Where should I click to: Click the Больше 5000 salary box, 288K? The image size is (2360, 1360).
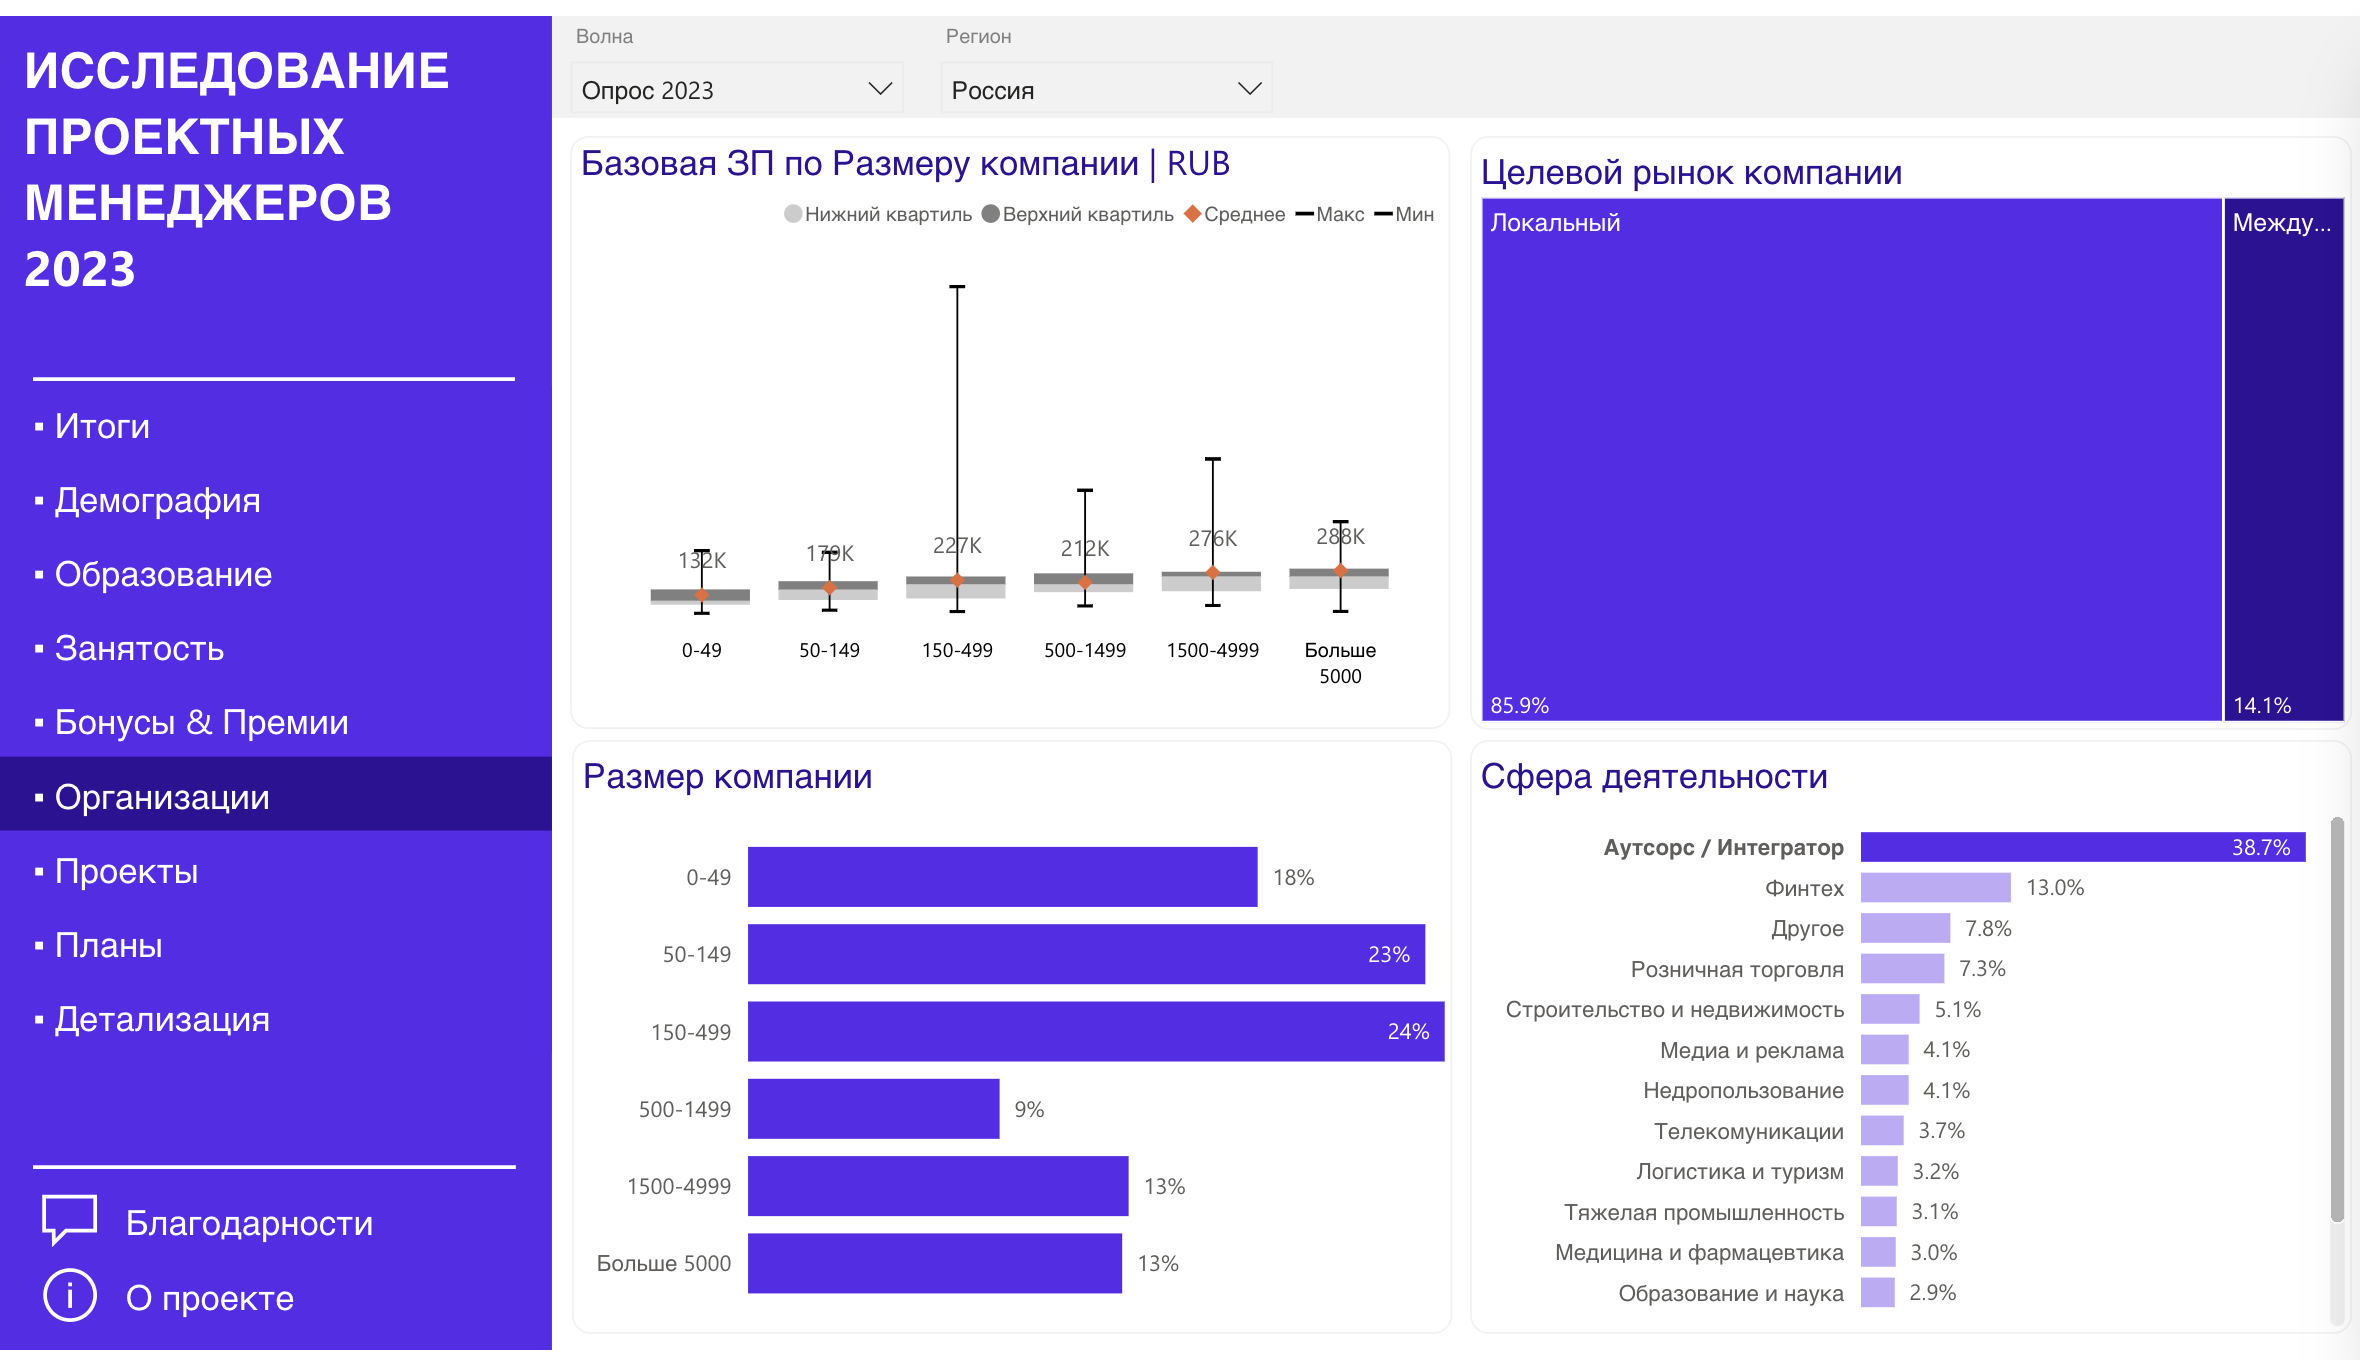tap(1339, 579)
